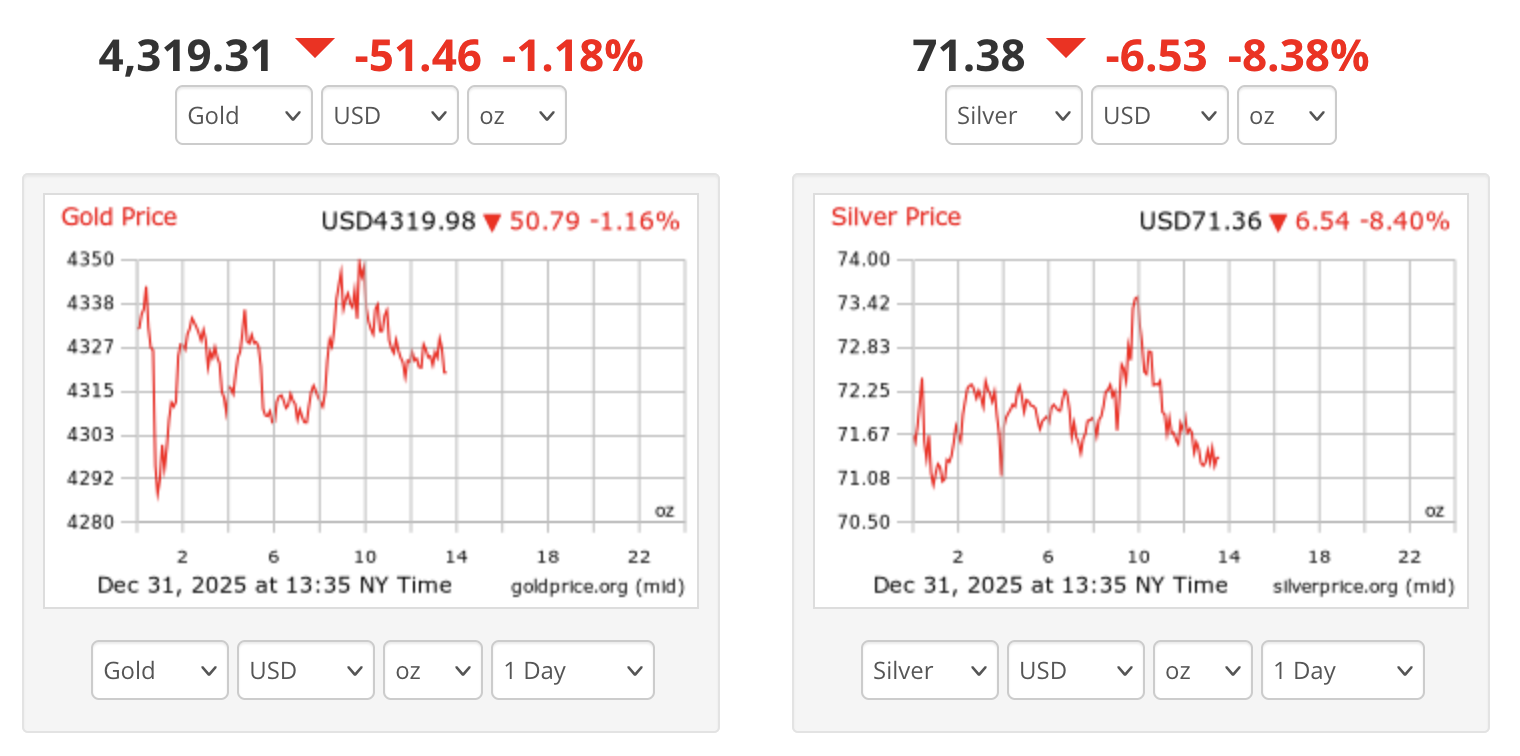Click the red down arrow beside 71.38
This screenshot has height=756, width=1520.
(1066, 47)
